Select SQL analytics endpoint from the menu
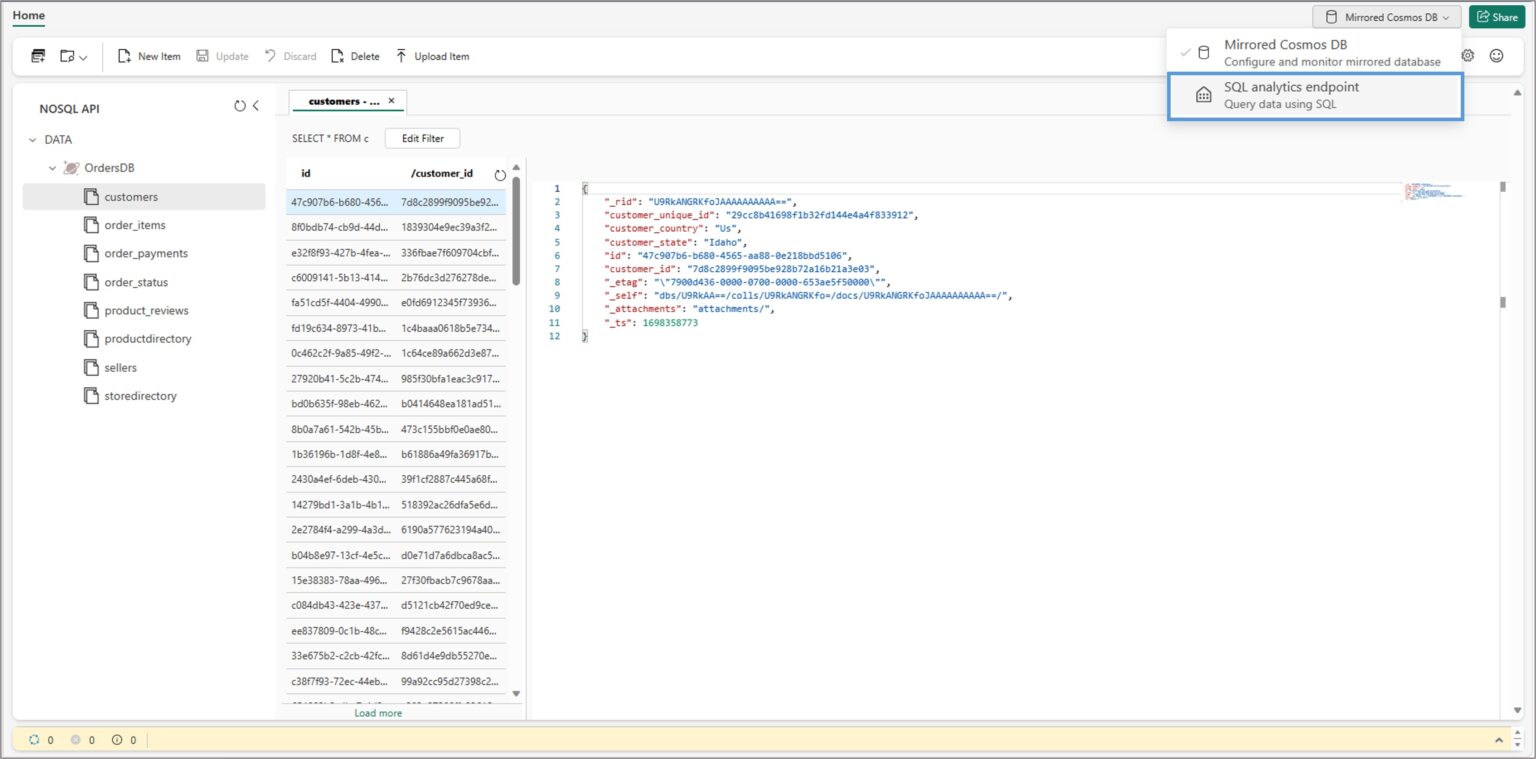The width and height of the screenshot is (1536, 759). pyautogui.click(x=1291, y=94)
